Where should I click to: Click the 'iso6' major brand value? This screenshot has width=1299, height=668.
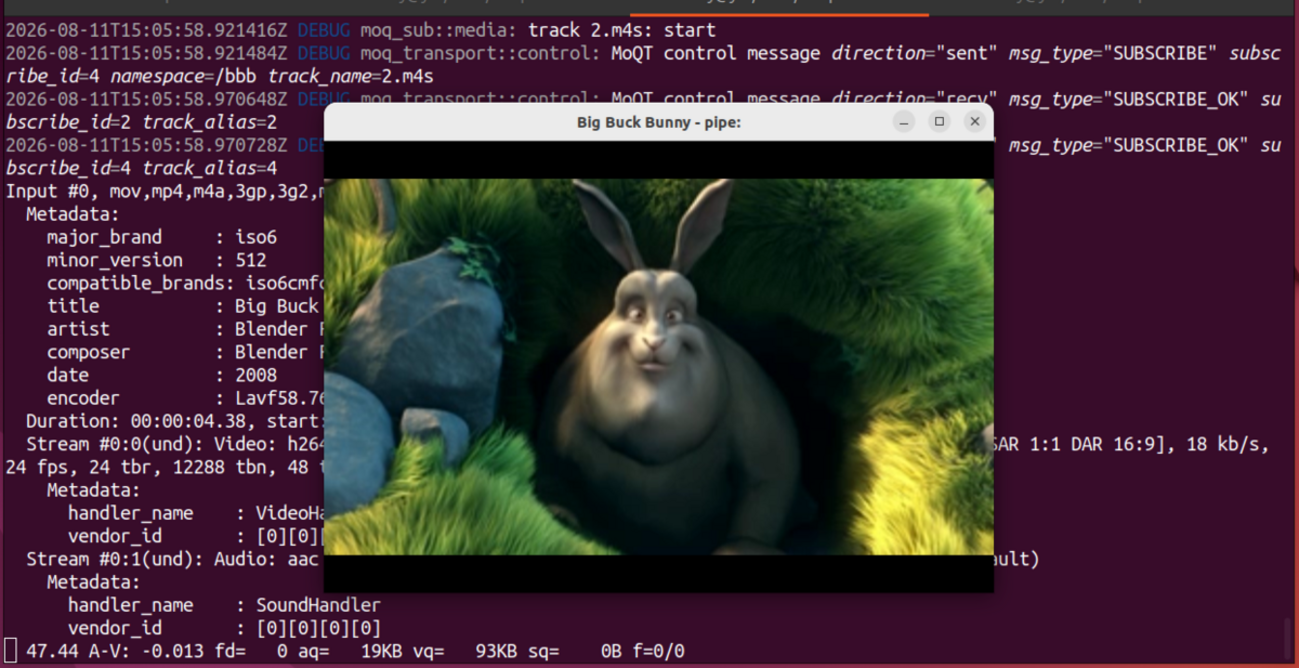(256, 237)
